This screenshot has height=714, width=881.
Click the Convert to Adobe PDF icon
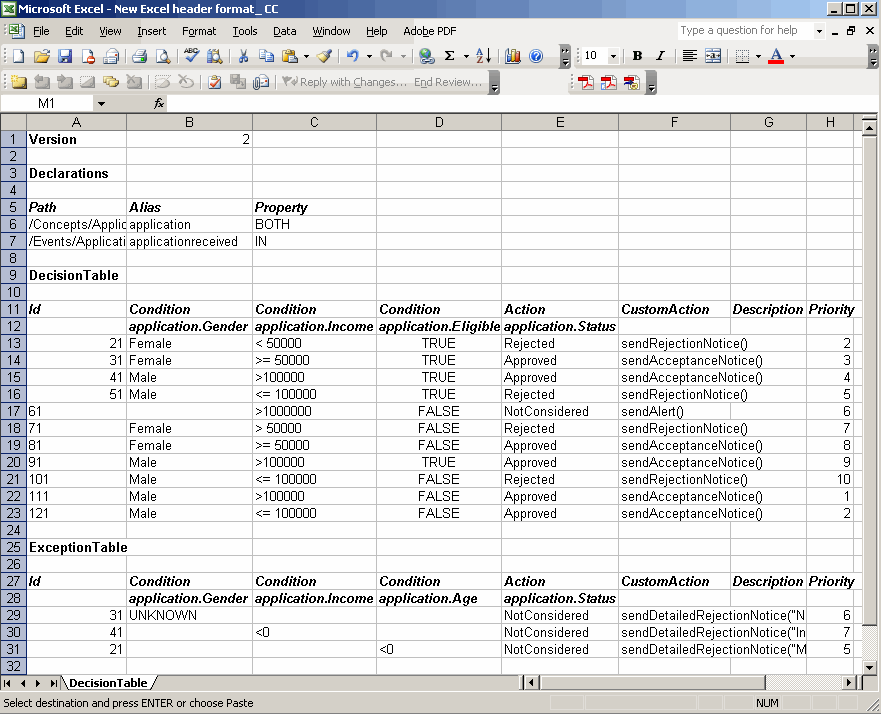(586, 83)
